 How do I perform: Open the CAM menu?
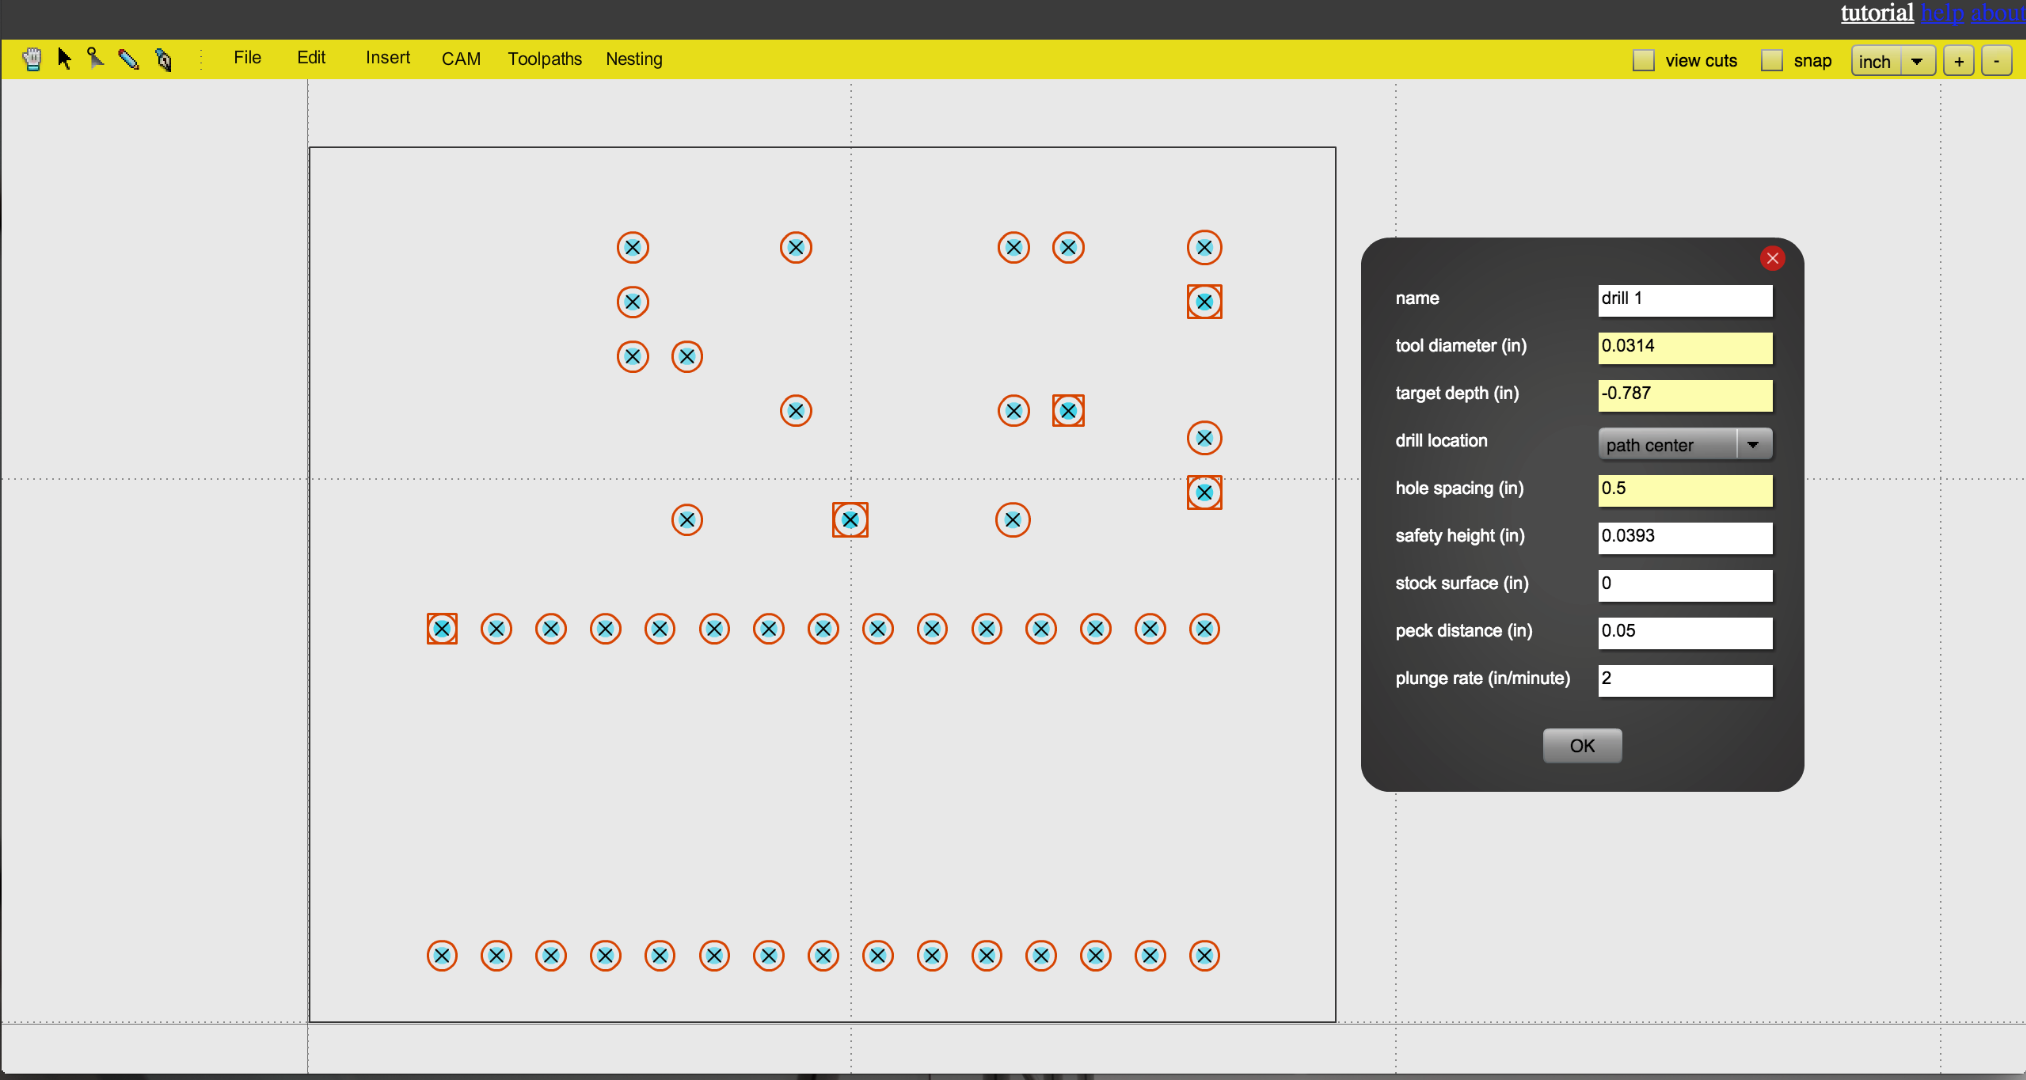(461, 59)
